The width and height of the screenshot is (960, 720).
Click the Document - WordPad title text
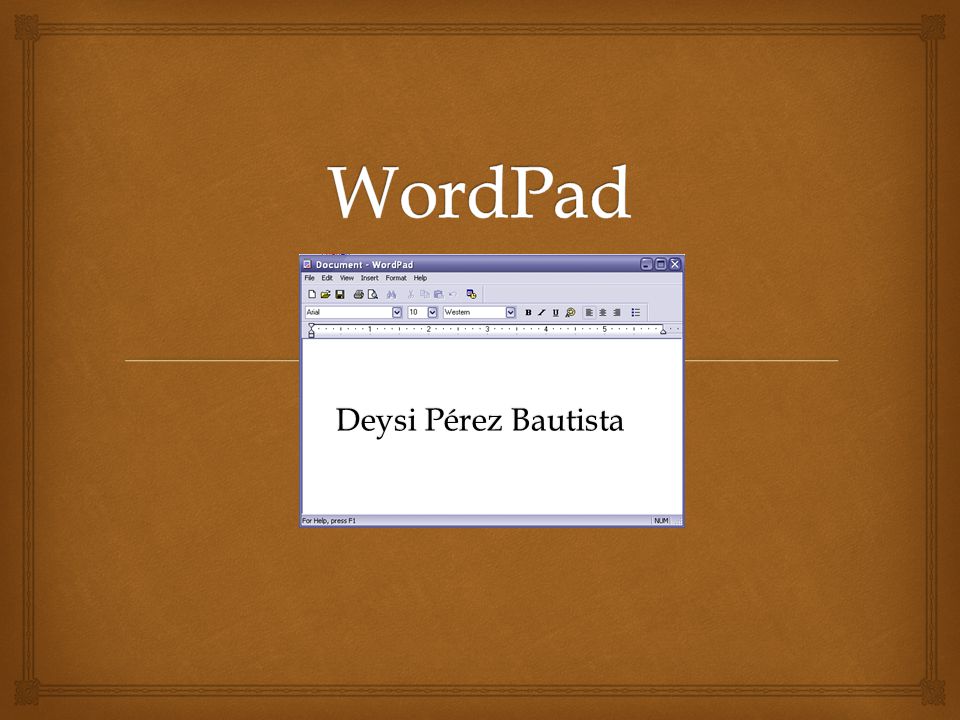pyautogui.click(x=364, y=264)
